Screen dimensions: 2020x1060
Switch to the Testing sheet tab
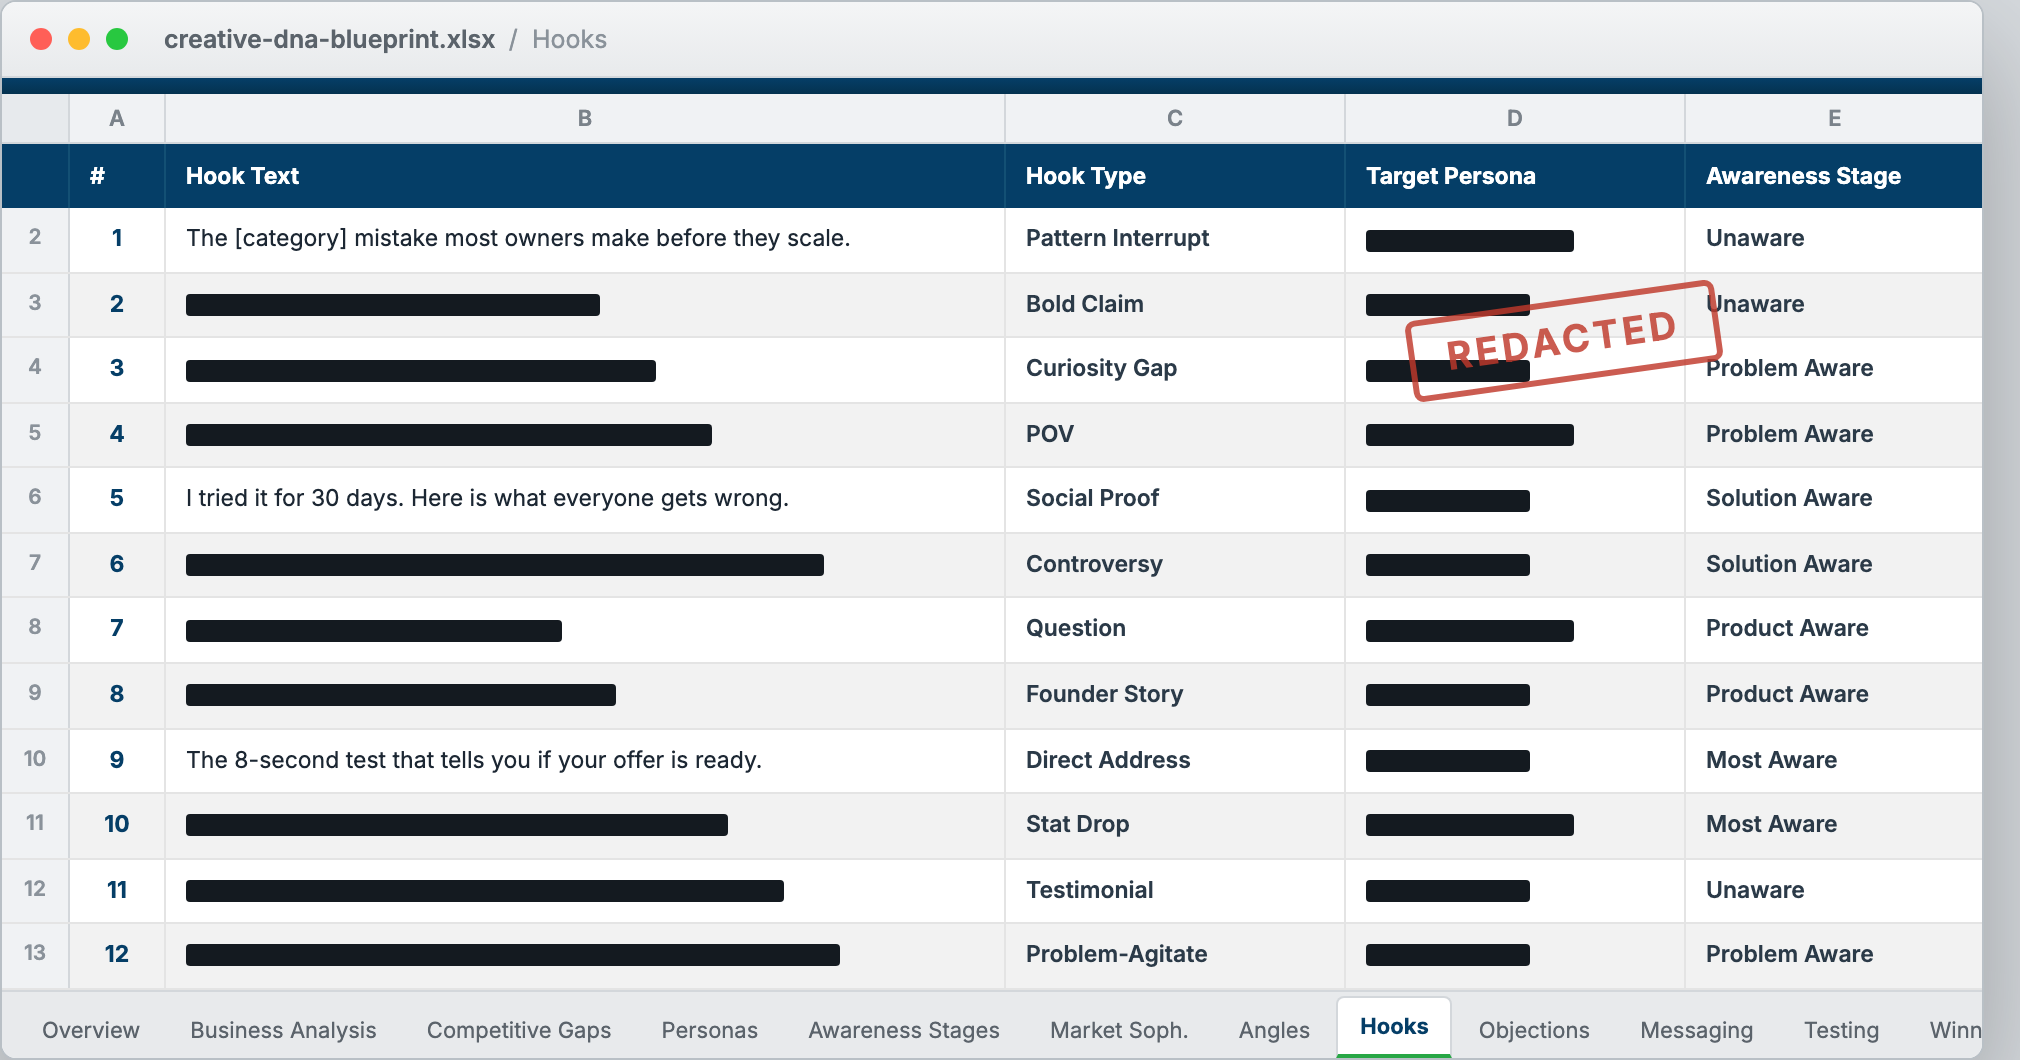coord(1842,1030)
